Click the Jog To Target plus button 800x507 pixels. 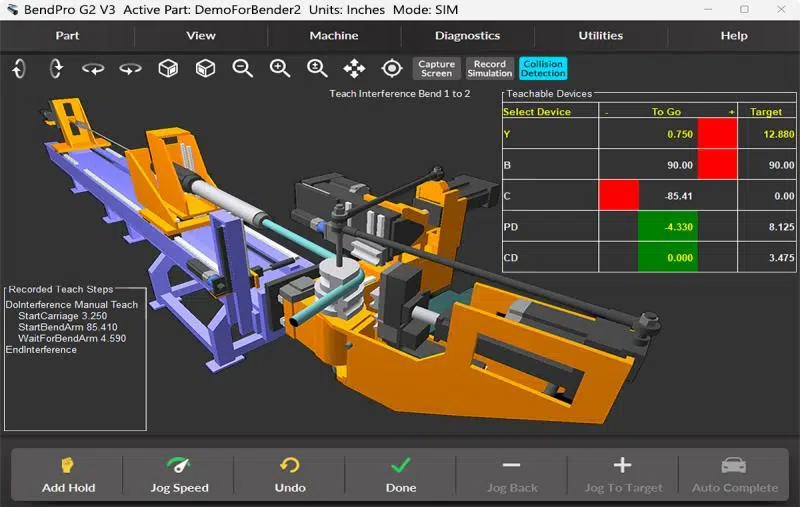click(623, 475)
